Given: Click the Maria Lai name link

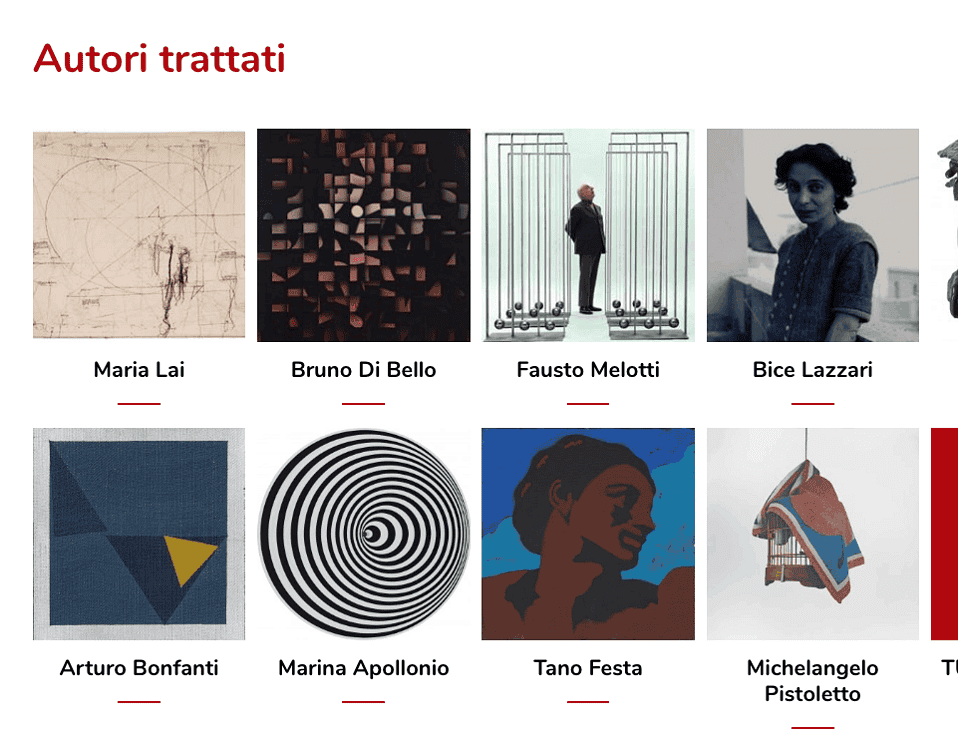Looking at the screenshot, I should click(x=139, y=370).
